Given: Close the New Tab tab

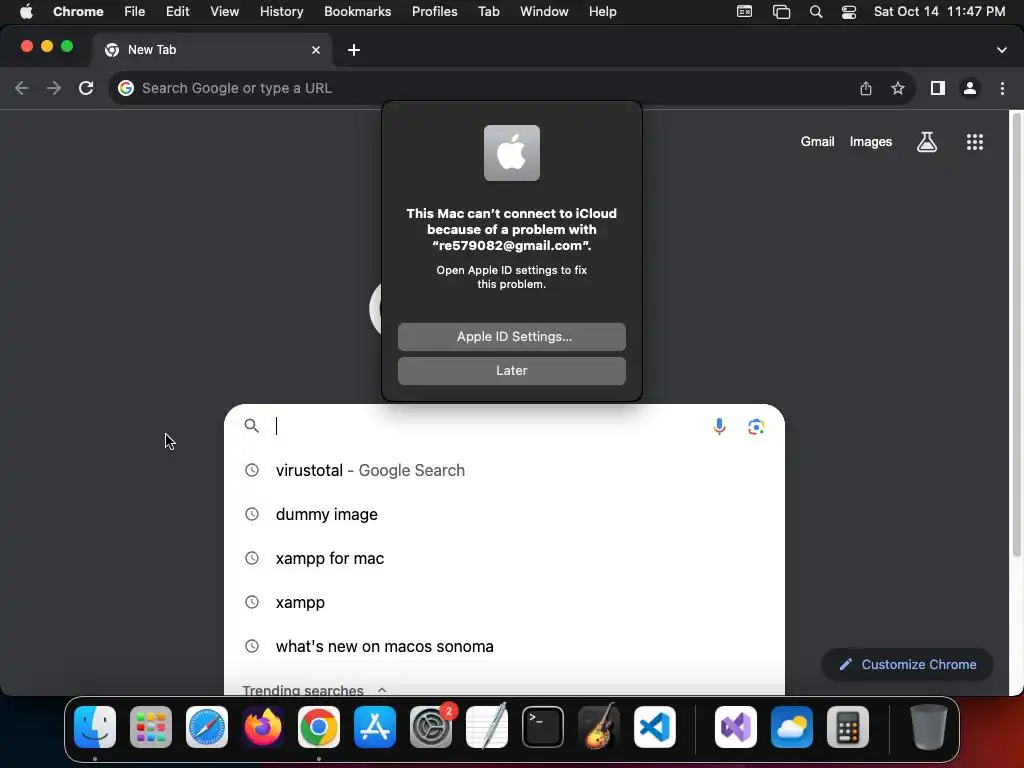Looking at the screenshot, I should (316, 50).
